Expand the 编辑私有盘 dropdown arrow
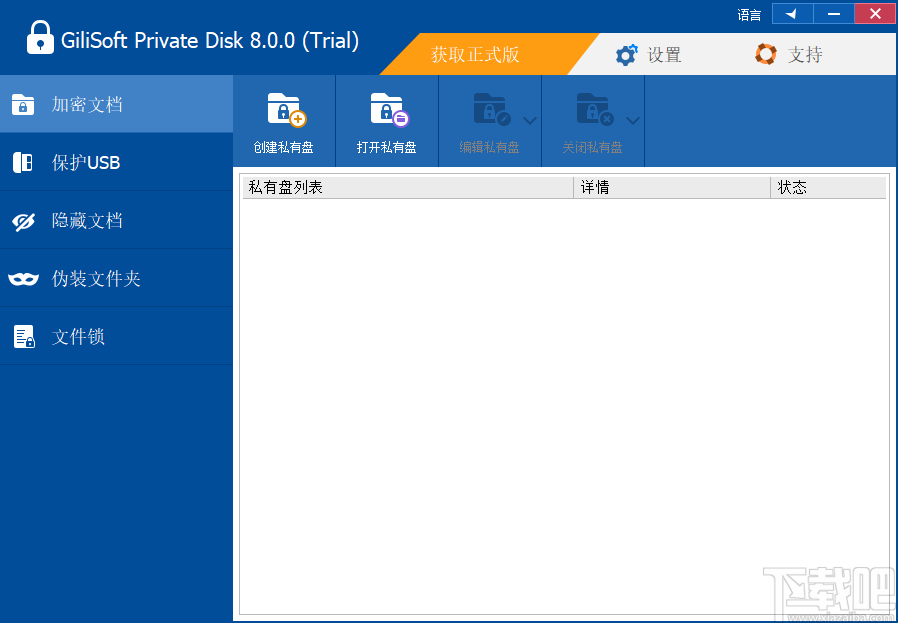The height and width of the screenshot is (623, 898). (527, 121)
